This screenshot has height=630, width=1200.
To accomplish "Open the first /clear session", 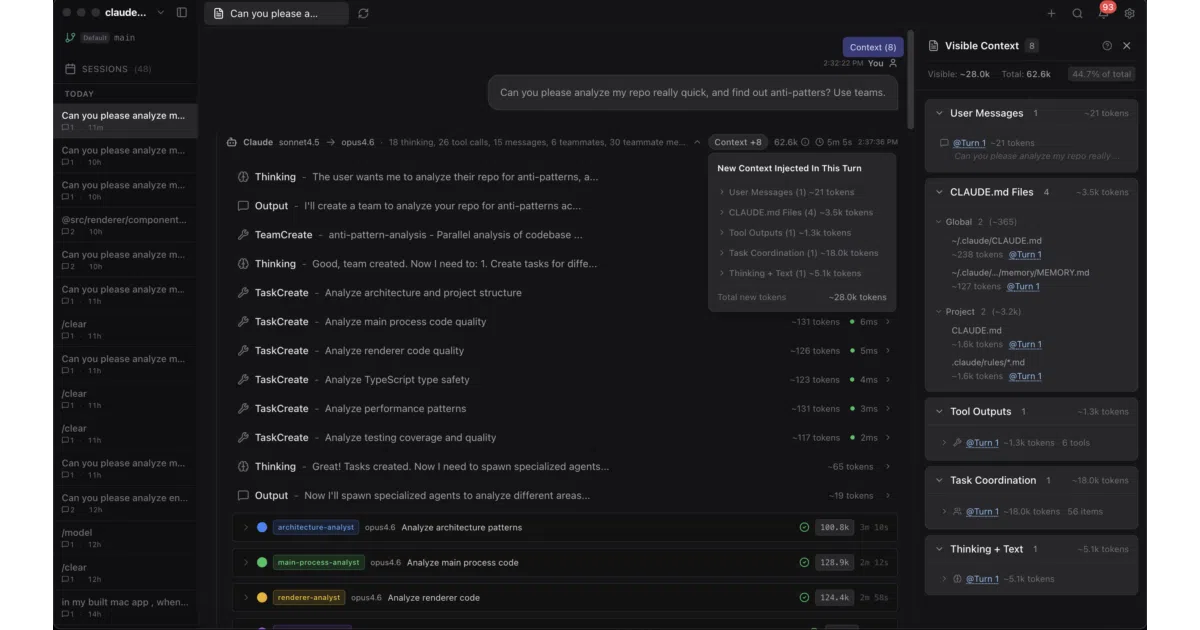I will tap(125, 329).
